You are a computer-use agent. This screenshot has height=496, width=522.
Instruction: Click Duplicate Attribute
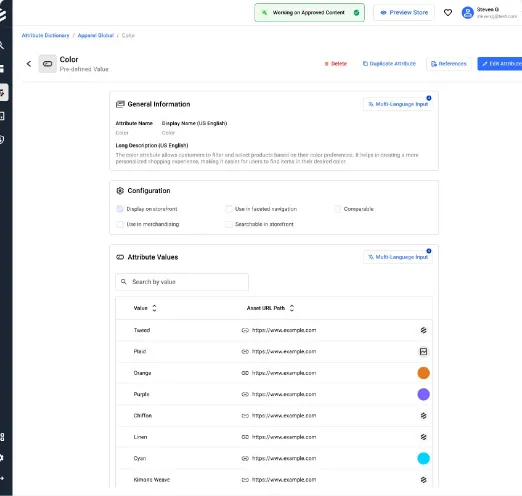pos(389,64)
